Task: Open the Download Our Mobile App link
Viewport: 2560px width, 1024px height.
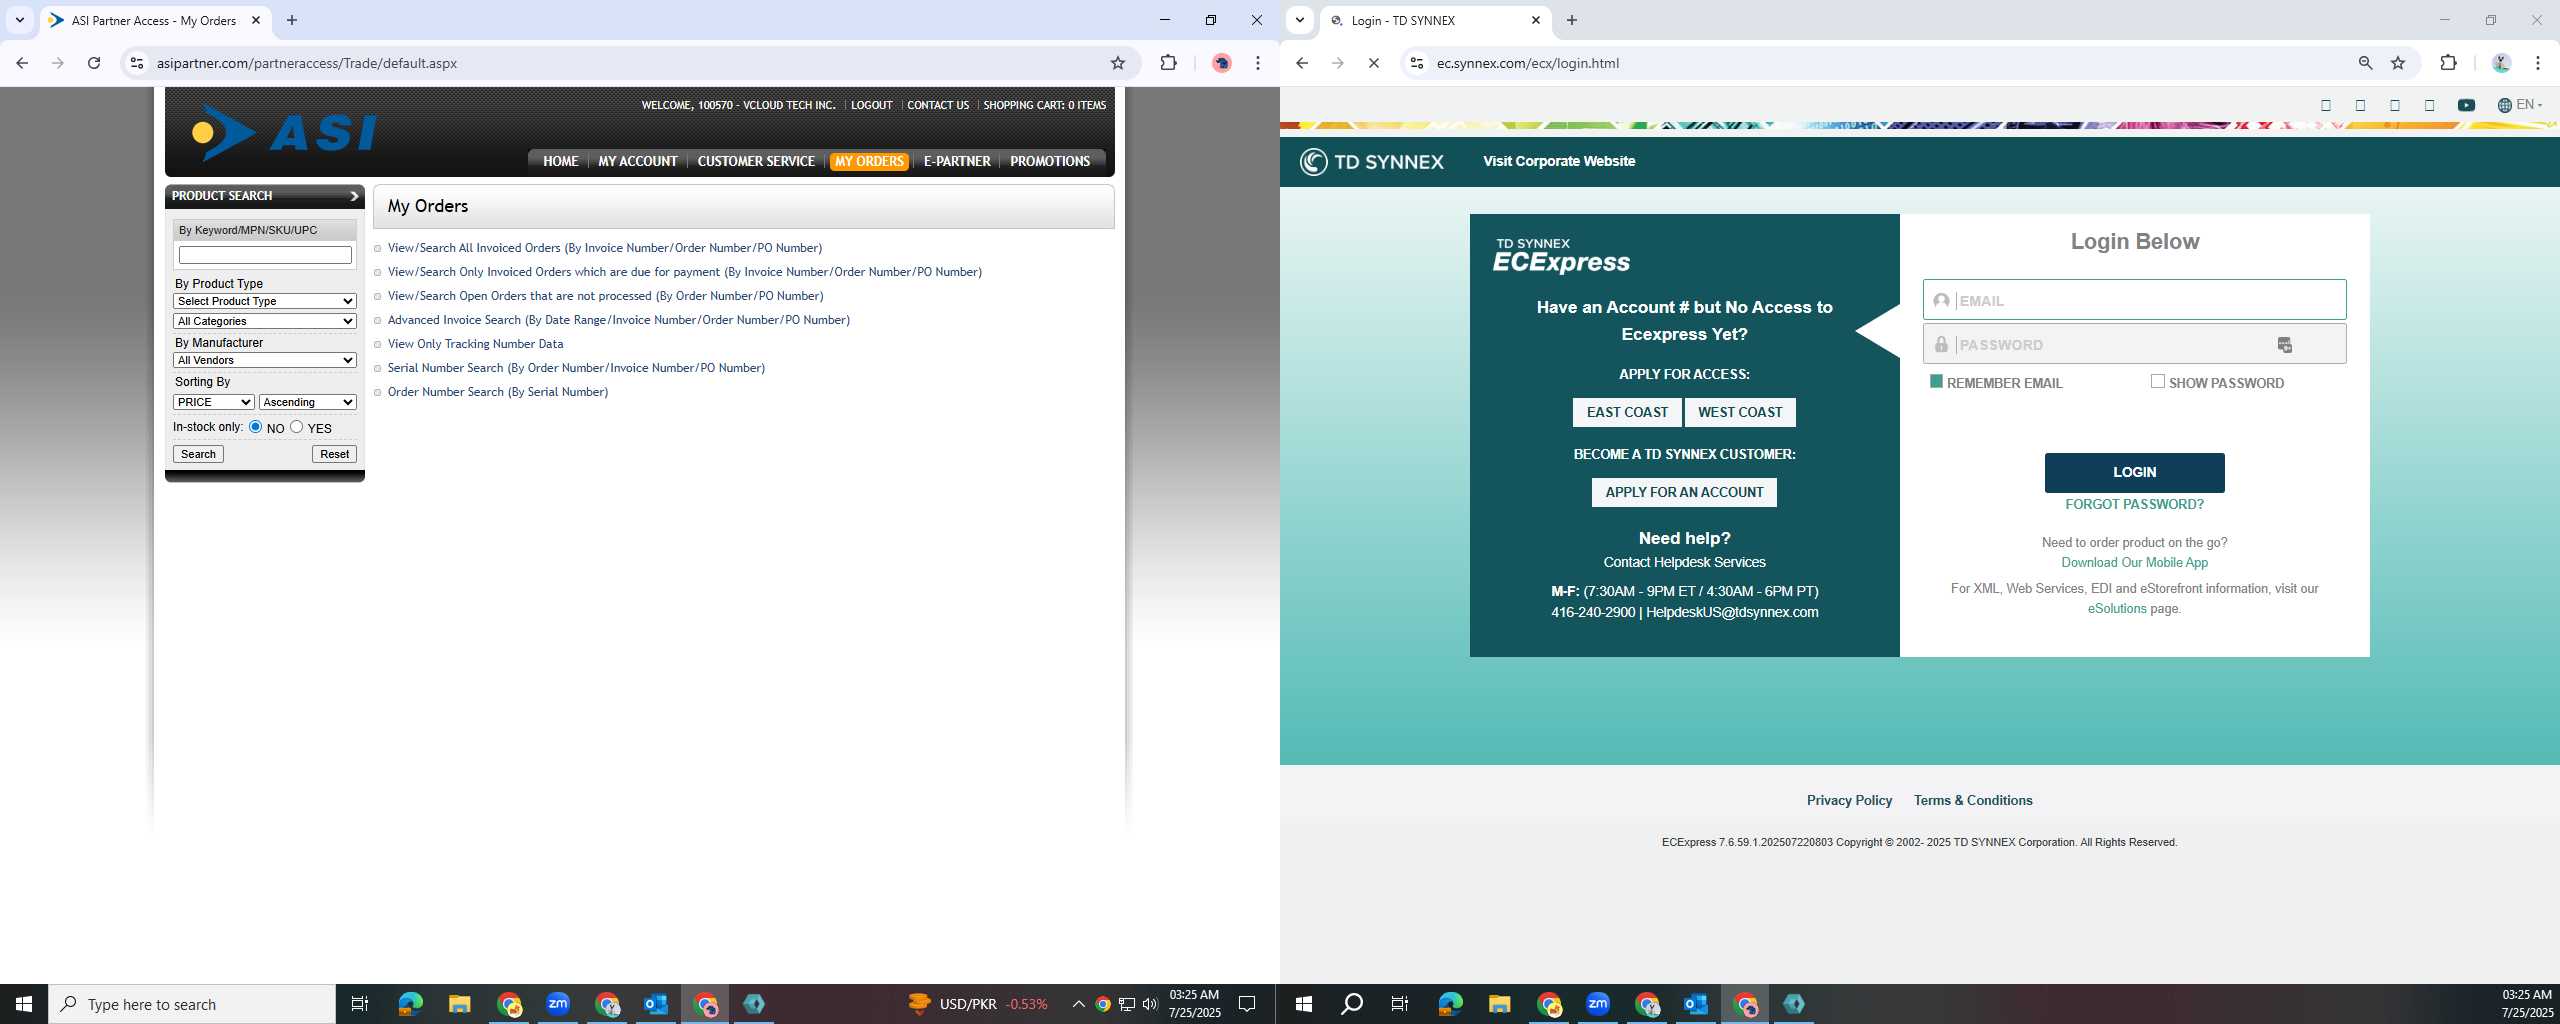Action: 2134,562
